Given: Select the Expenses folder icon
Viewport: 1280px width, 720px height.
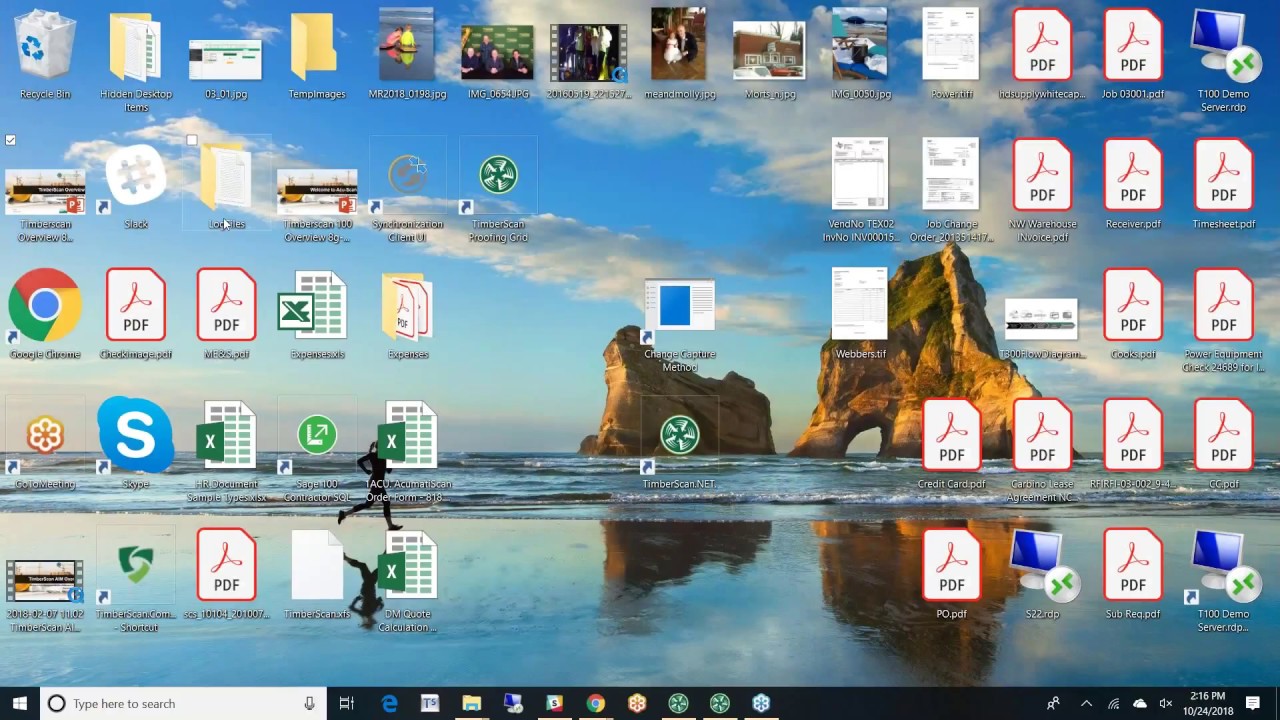Looking at the screenshot, I should [x=408, y=315].
